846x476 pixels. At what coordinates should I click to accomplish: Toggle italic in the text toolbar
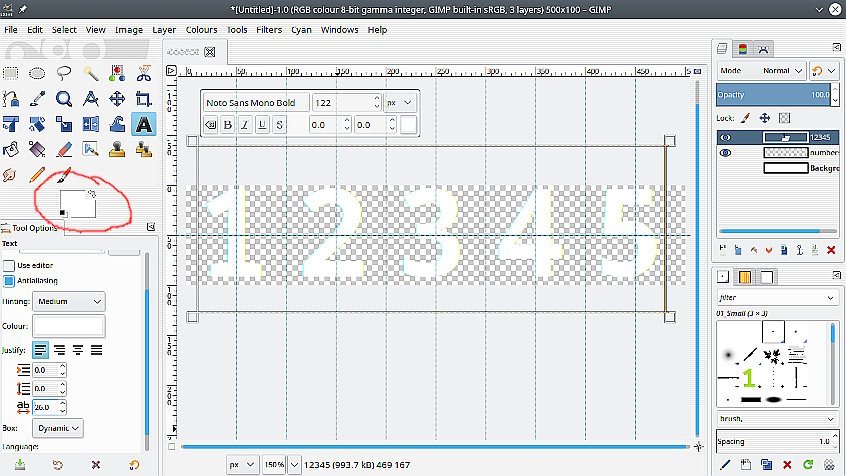pos(244,125)
